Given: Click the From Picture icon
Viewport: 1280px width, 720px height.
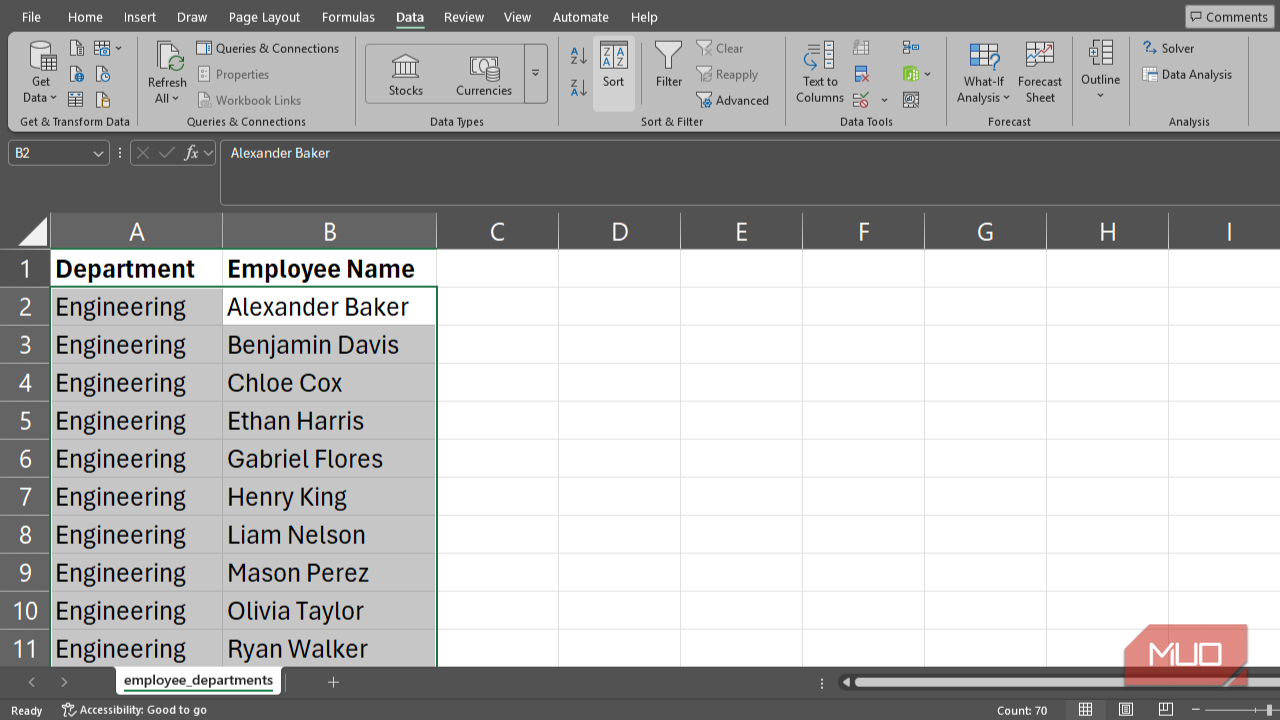Looking at the screenshot, I should tap(102, 48).
